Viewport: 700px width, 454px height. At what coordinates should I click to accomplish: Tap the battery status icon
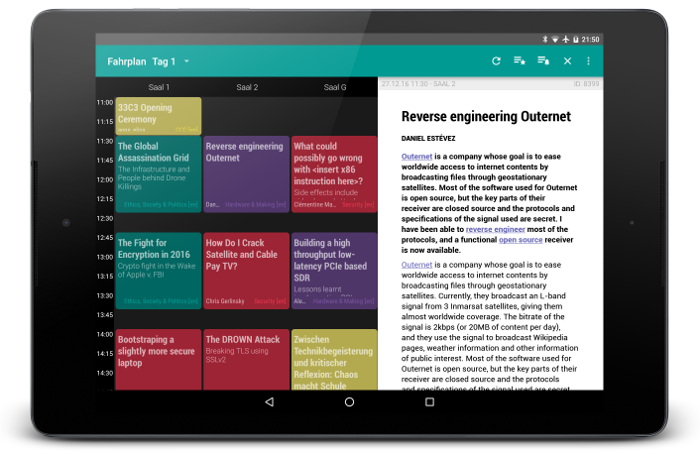pos(576,39)
